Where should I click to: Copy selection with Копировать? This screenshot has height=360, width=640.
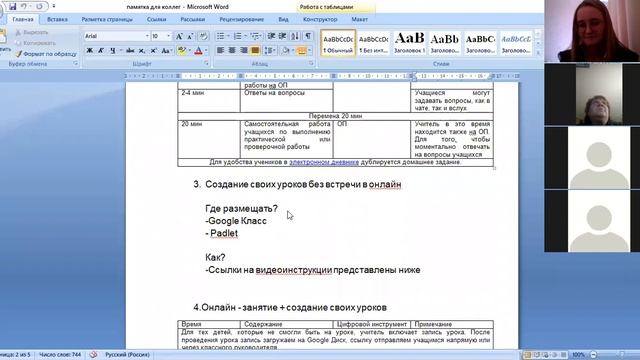click(36, 43)
